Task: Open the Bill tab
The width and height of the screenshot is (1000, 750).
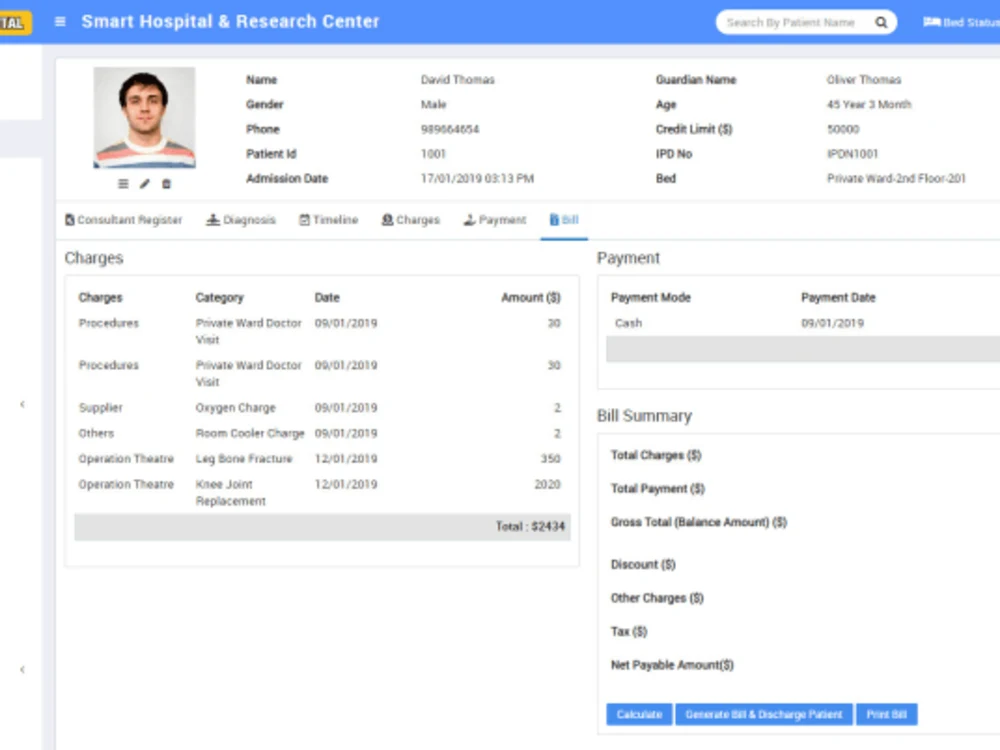Action: click(564, 219)
